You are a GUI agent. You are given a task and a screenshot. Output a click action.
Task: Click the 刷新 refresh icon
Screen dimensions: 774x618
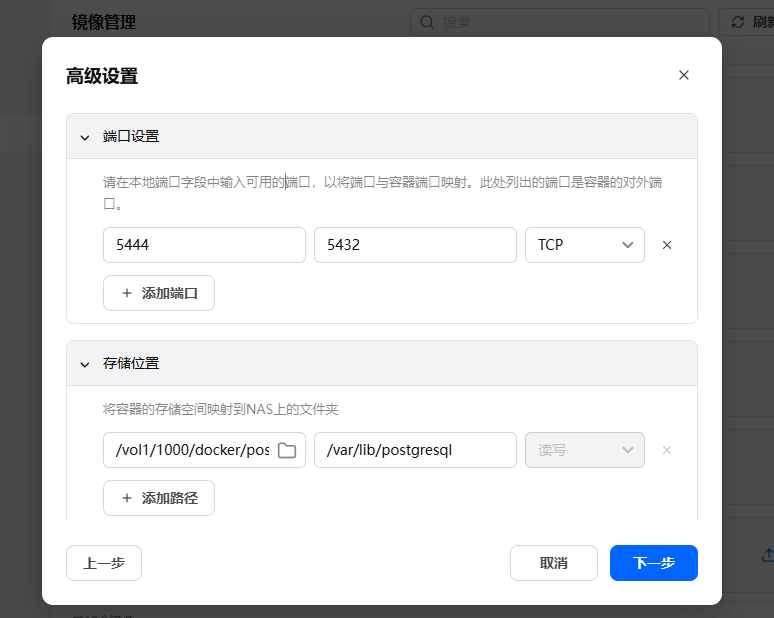[x=738, y=22]
